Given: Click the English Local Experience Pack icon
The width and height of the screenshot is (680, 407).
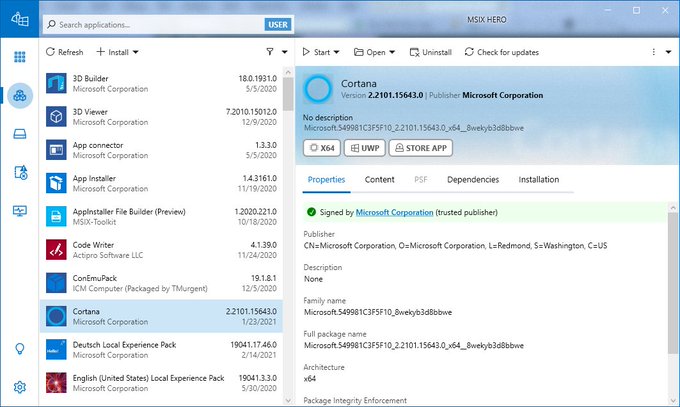Looking at the screenshot, I should click(56, 383).
